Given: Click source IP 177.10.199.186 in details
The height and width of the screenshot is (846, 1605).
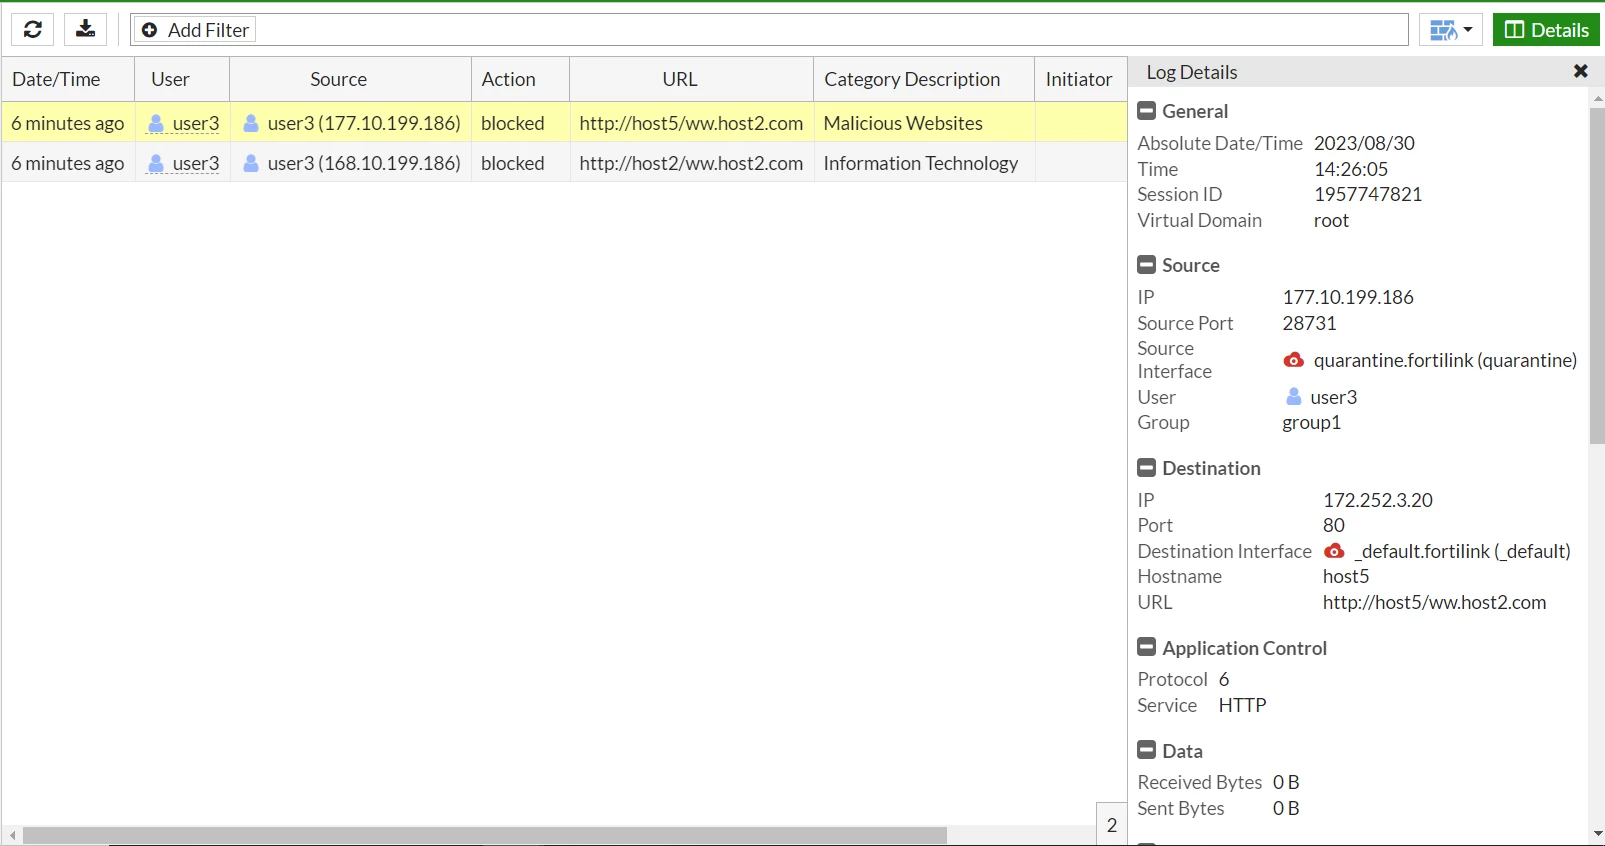Looking at the screenshot, I should [1348, 297].
